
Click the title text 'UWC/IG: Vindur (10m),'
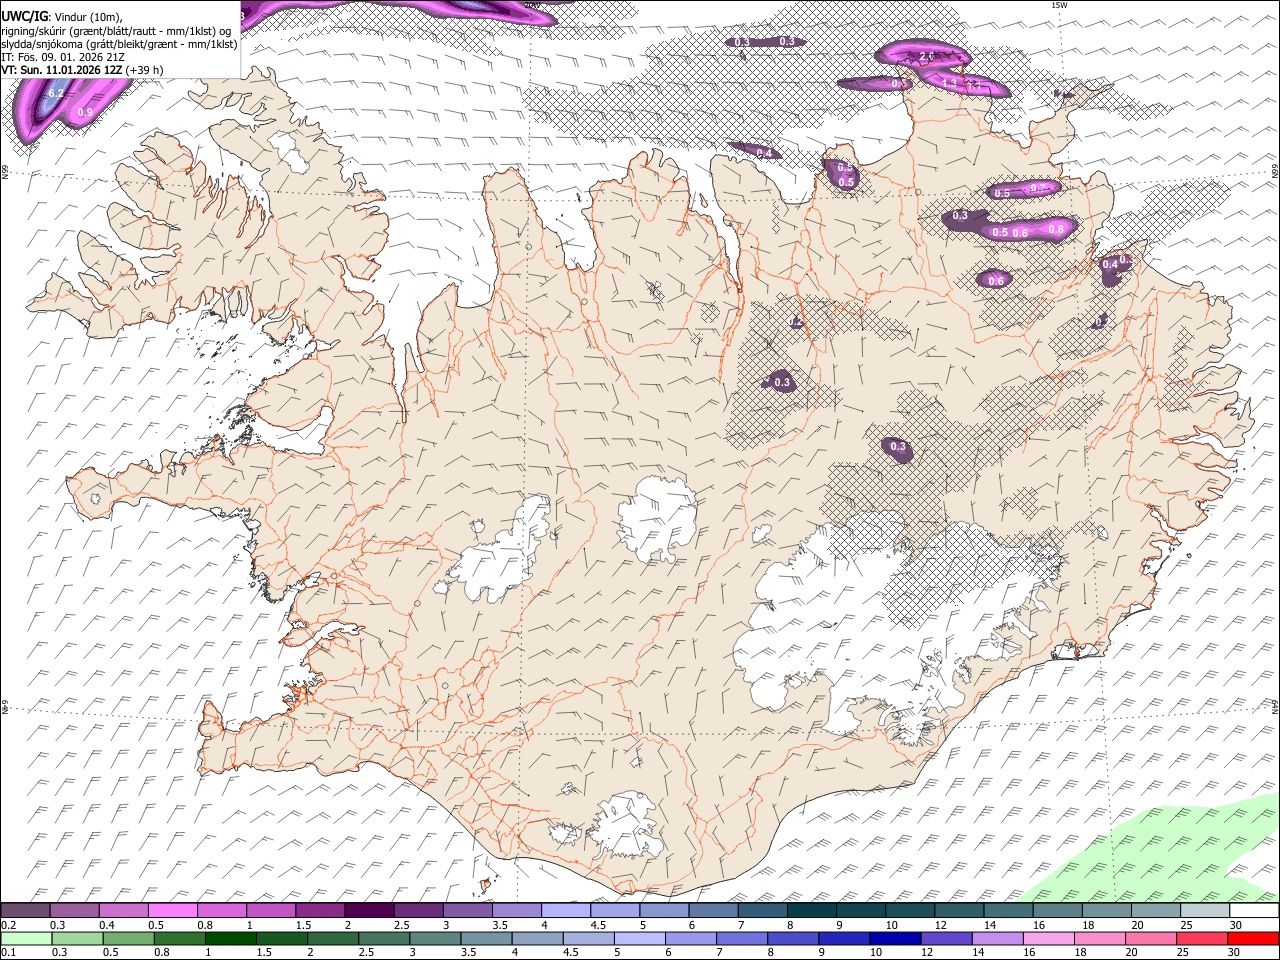[62, 17]
